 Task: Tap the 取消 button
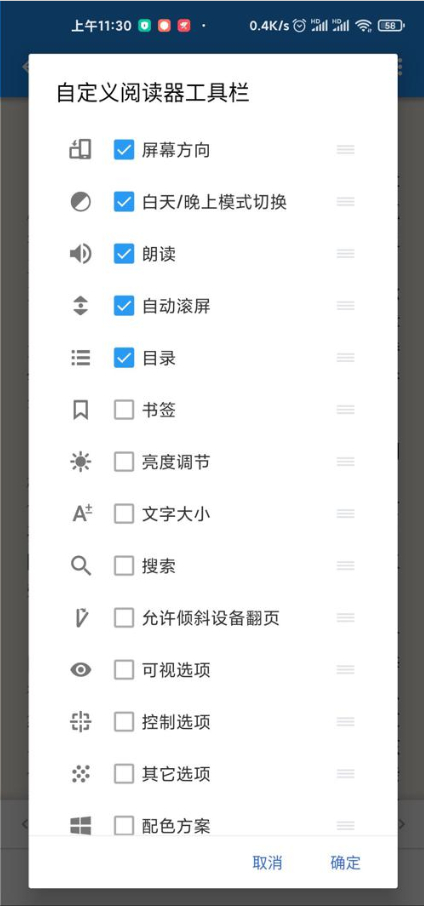tap(267, 863)
